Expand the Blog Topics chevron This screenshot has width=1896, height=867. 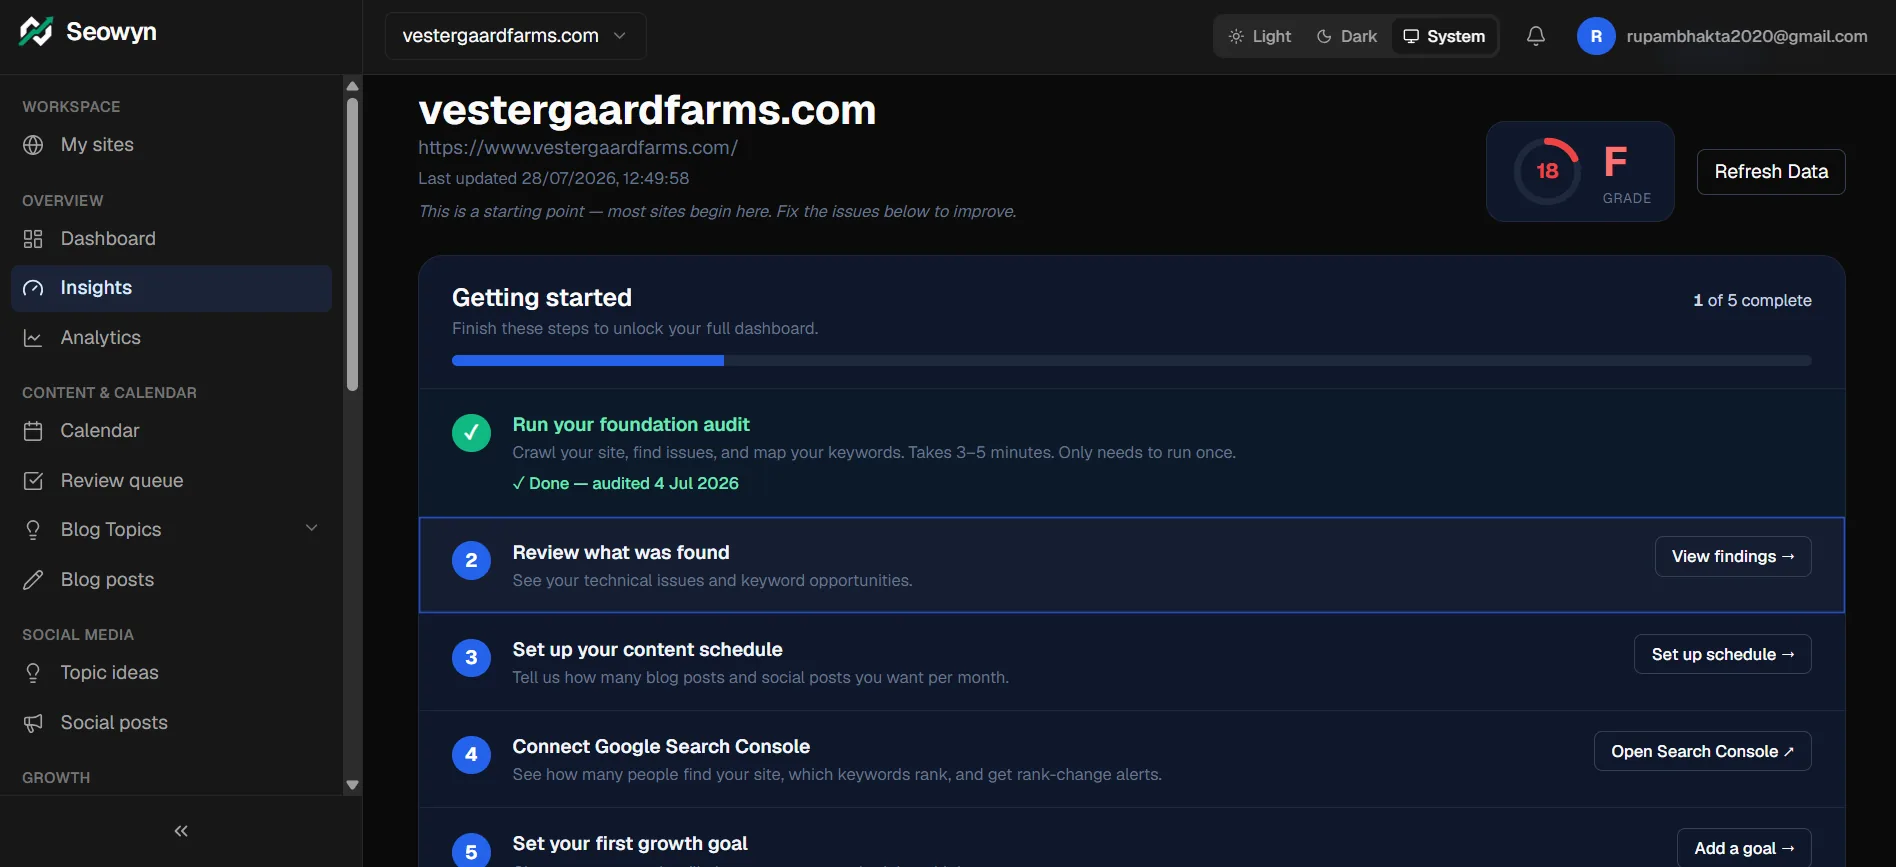tap(311, 528)
